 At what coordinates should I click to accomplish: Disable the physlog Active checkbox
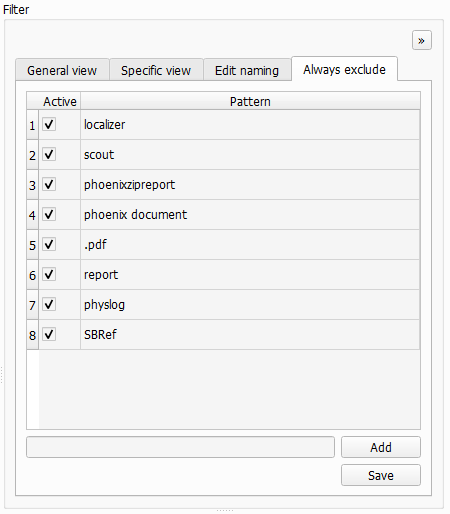(x=49, y=305)
